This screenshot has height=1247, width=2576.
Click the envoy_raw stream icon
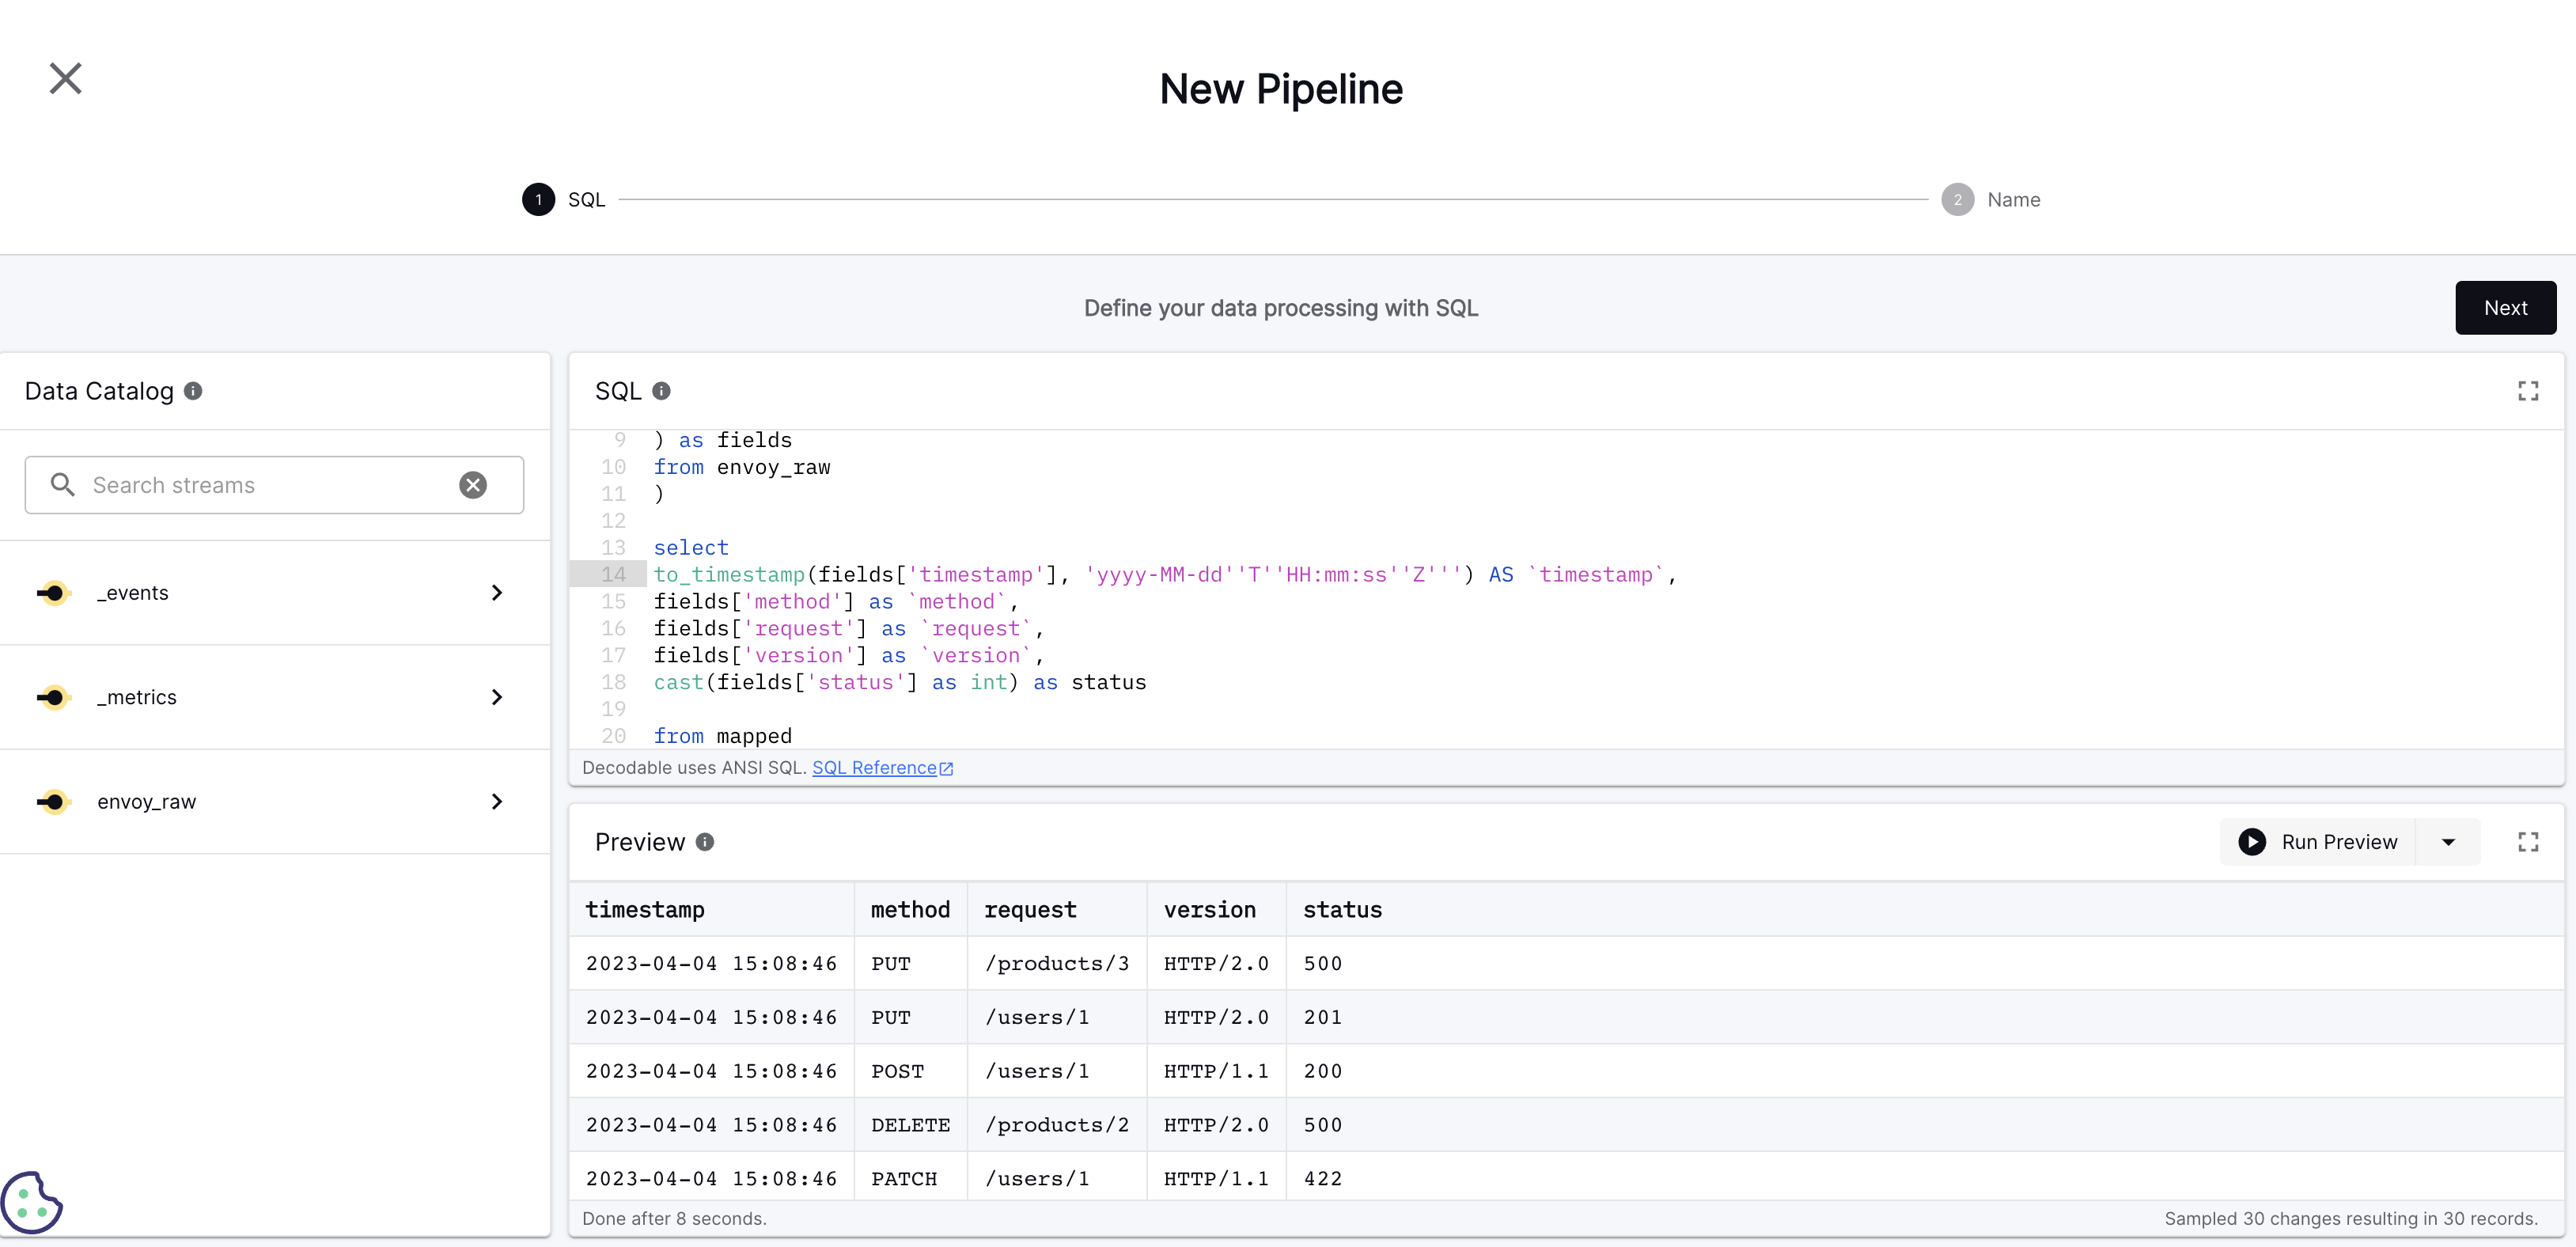pyautogui.click(x=54, y=802)
